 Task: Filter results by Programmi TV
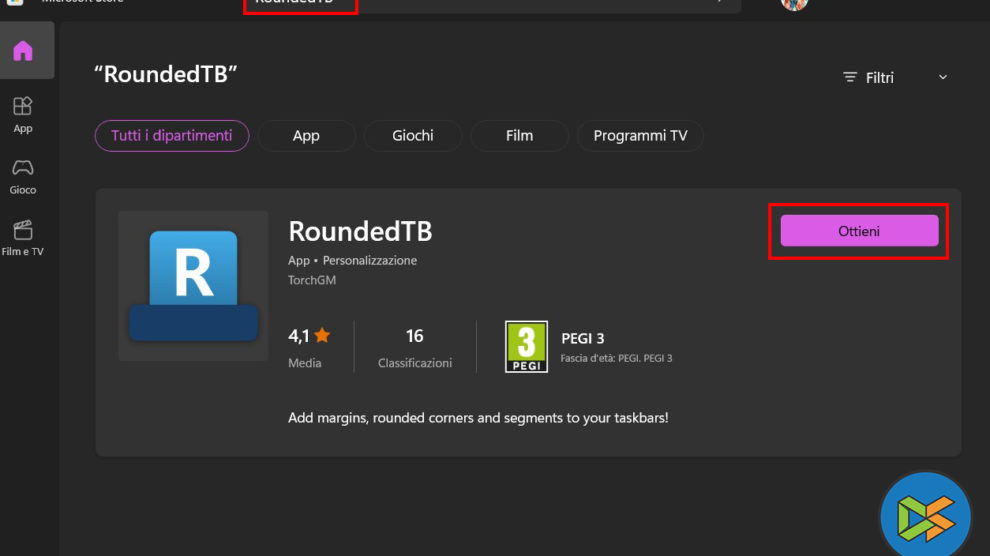point(640,136)
